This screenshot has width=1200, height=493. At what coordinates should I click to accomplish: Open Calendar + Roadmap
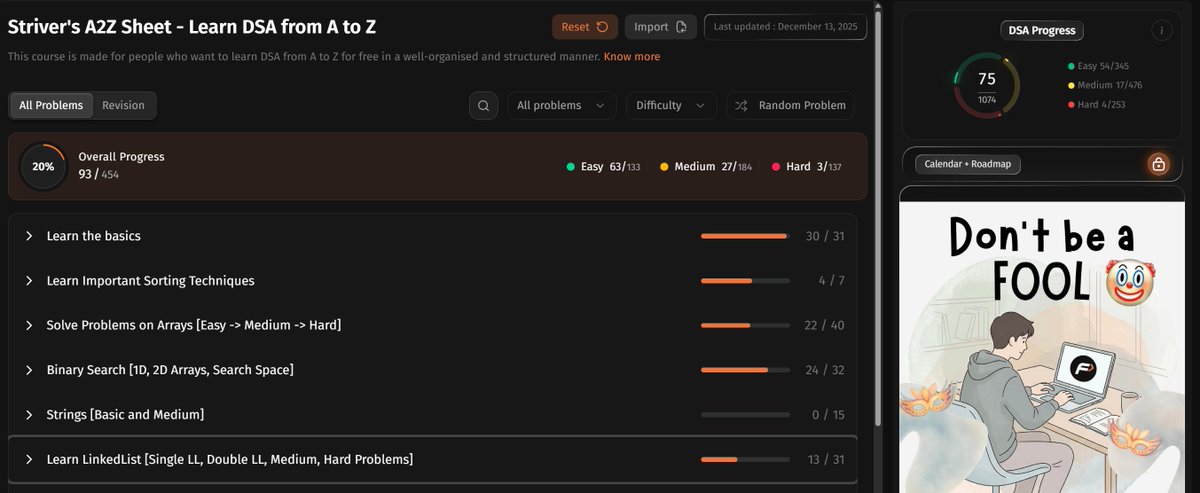(x=966, y=164)
